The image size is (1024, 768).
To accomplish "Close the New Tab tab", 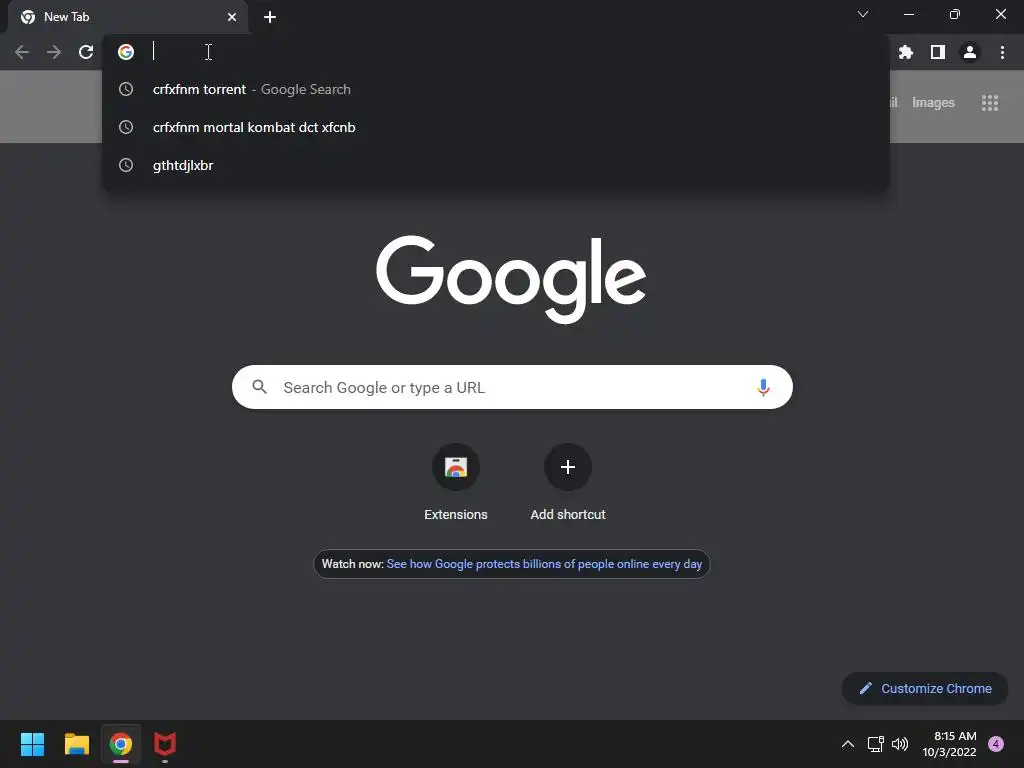I will point(232,17).
